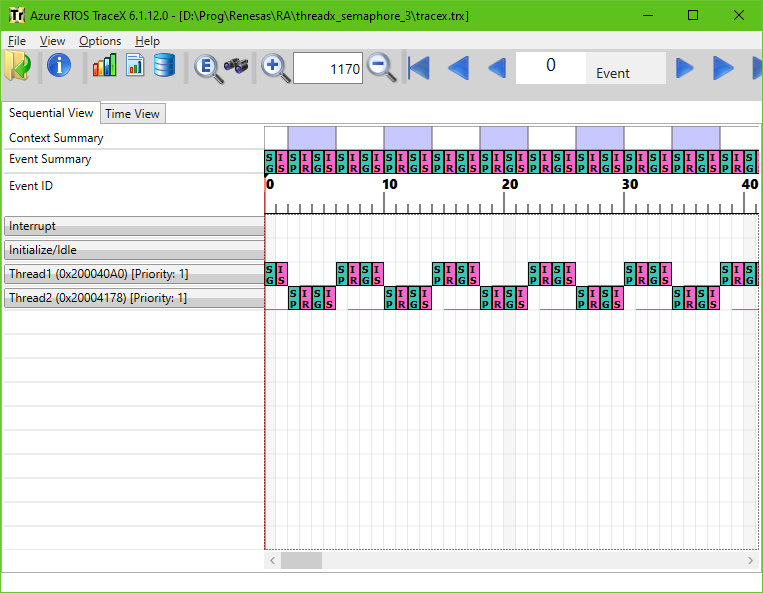763x593 pixels.
Task: Open the Options menu
Action: pos(100,41)
